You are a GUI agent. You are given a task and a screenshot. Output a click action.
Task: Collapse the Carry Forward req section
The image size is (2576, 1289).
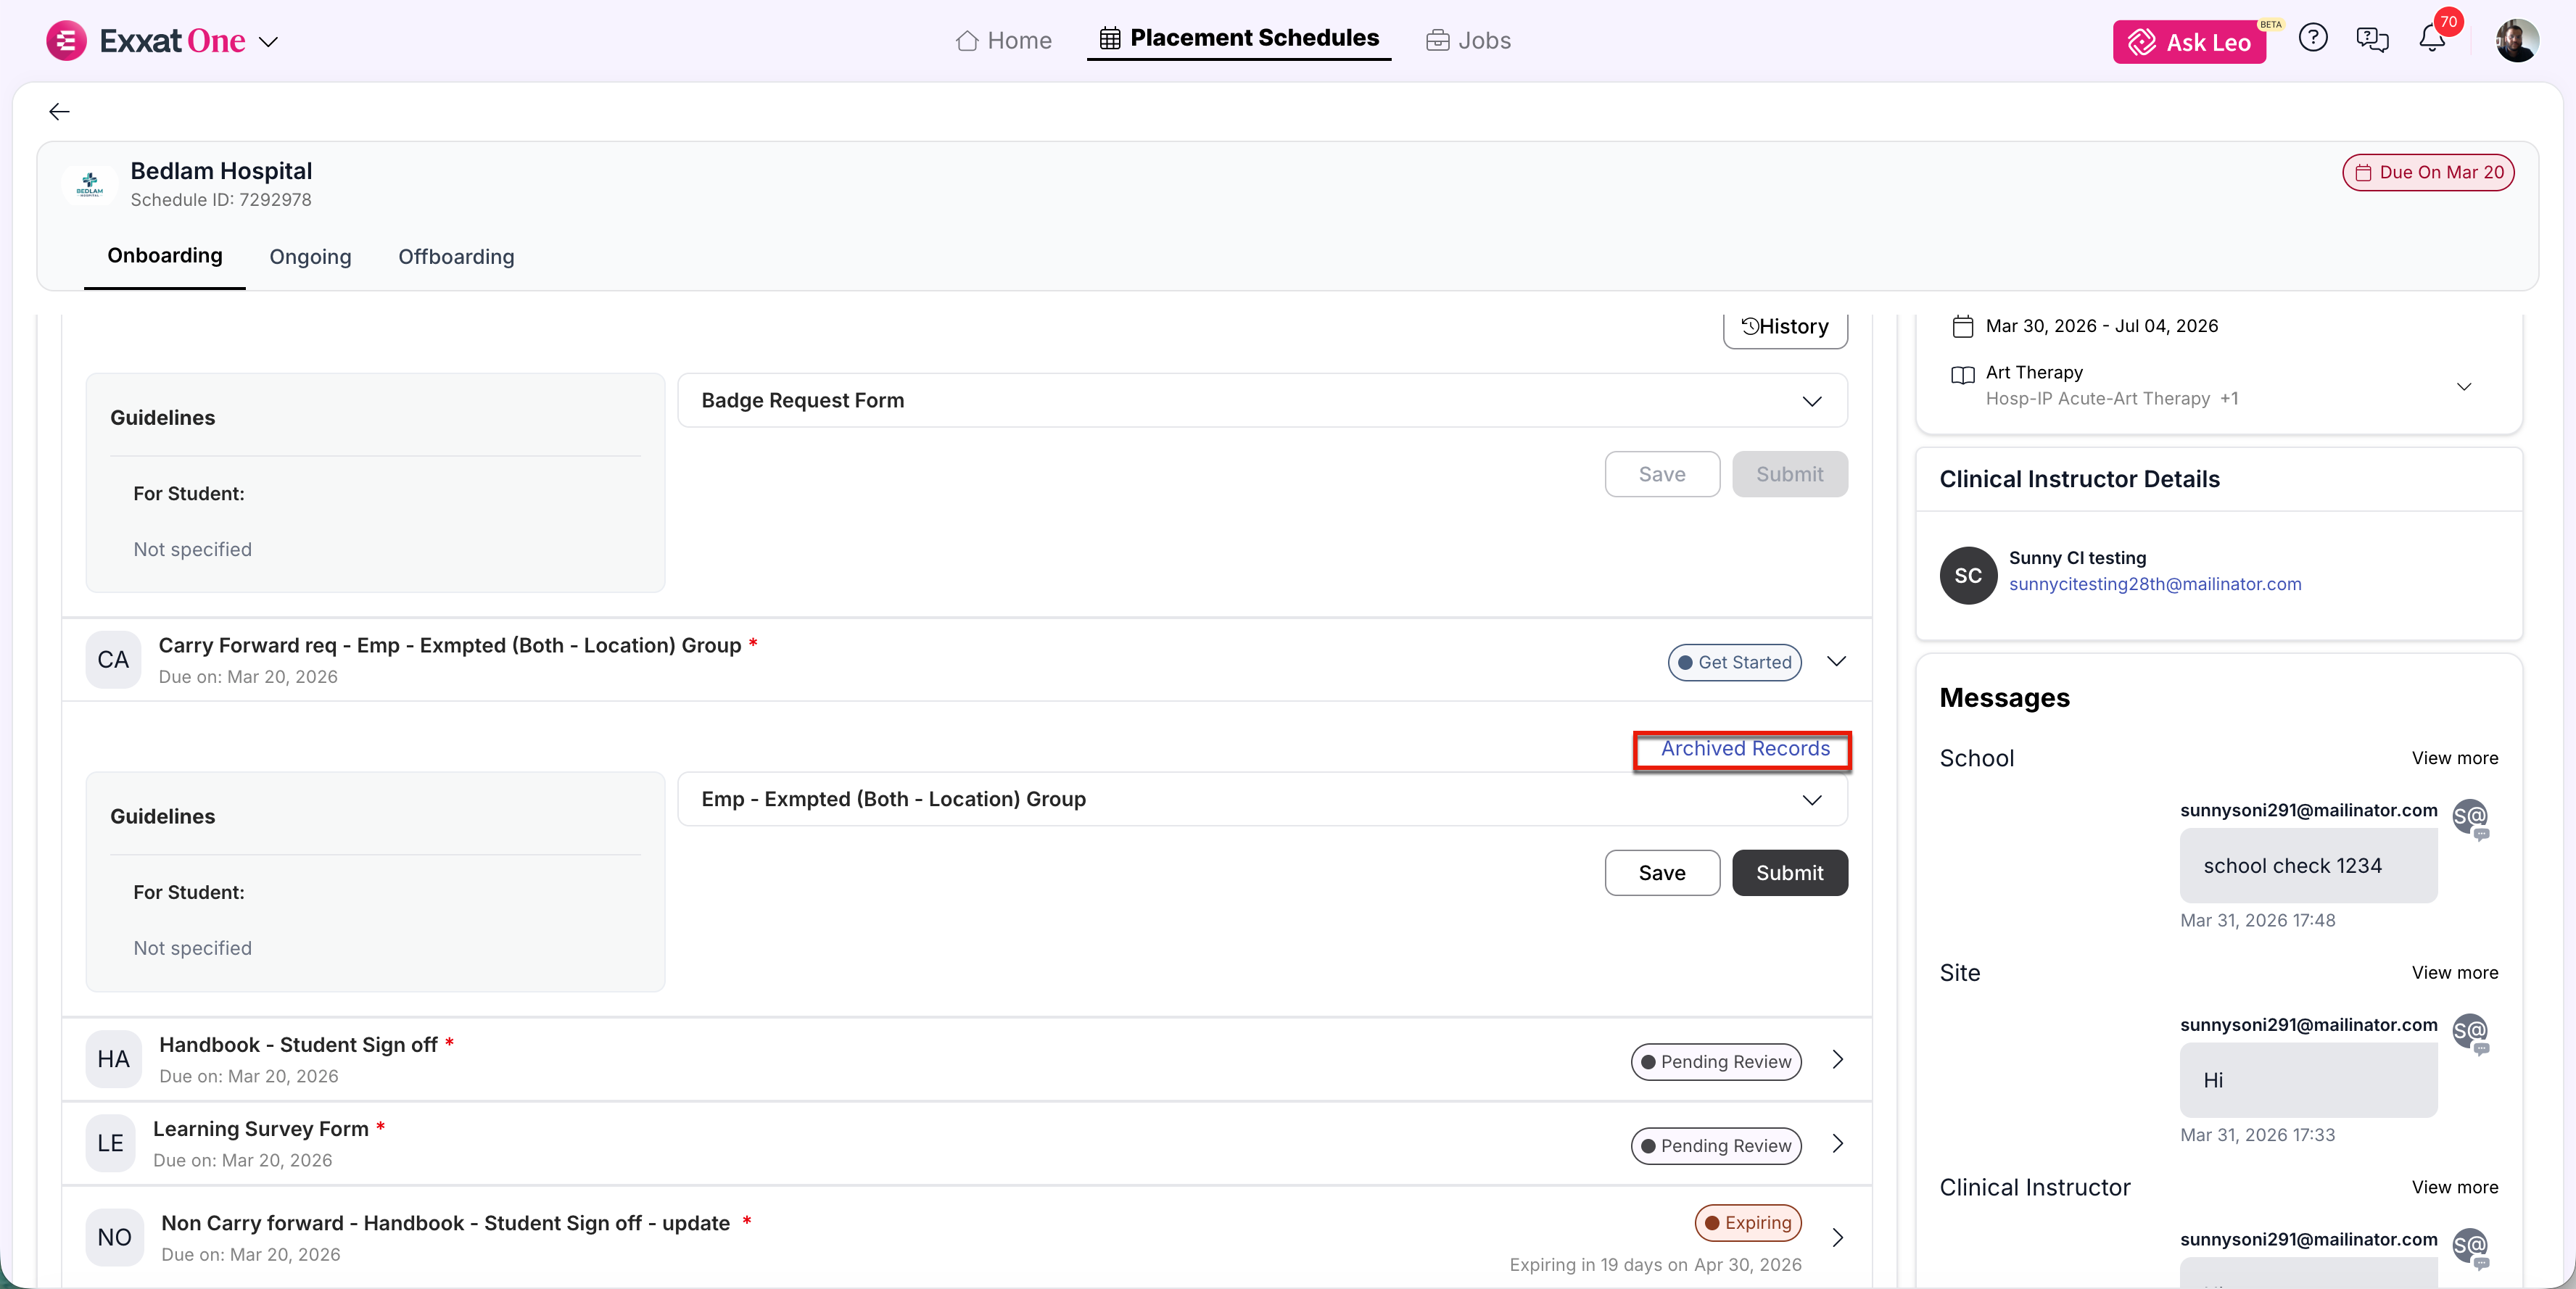click(x=1836, y=661)
